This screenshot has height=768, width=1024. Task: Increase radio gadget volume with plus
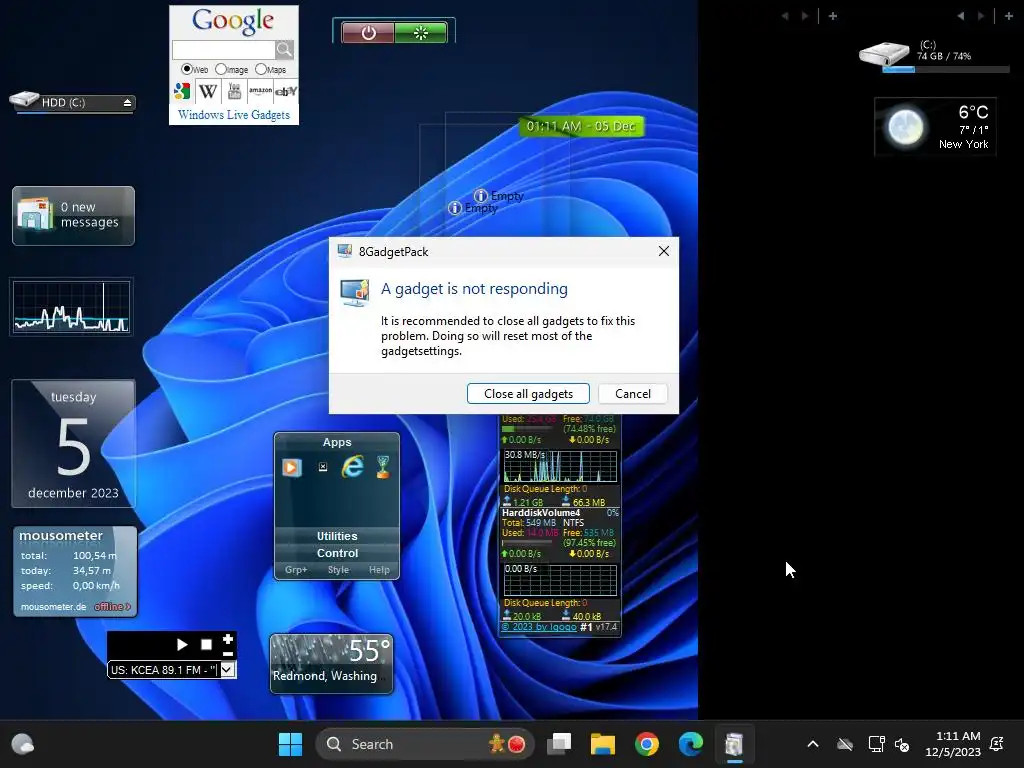[228, 639]
